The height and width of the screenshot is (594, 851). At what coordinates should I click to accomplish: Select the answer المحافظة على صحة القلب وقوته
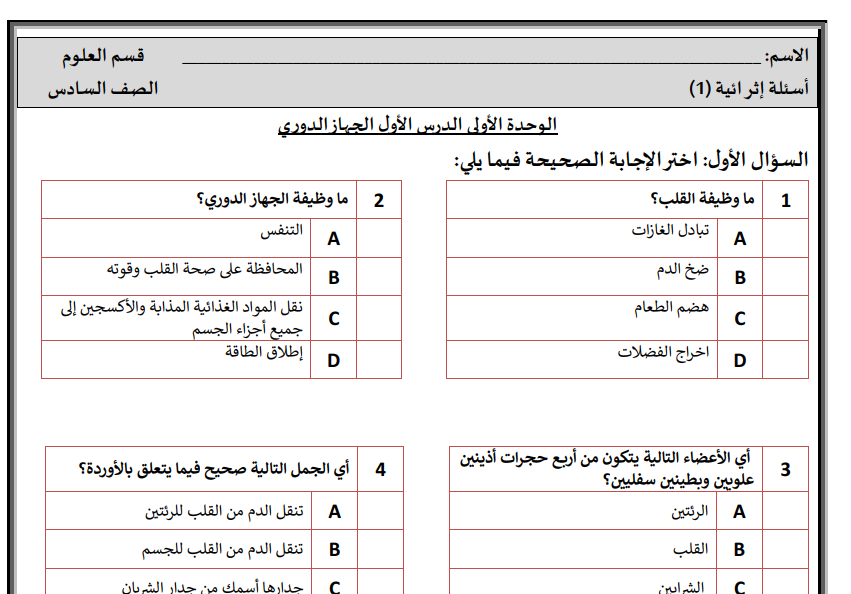(x=205, y=269)
